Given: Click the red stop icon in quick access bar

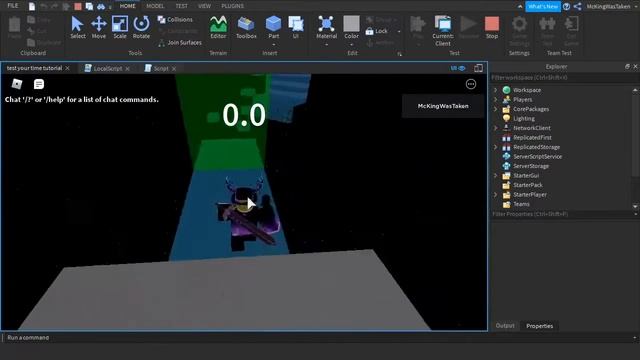Looking at the screenshot, I should [x=78, y=7].
